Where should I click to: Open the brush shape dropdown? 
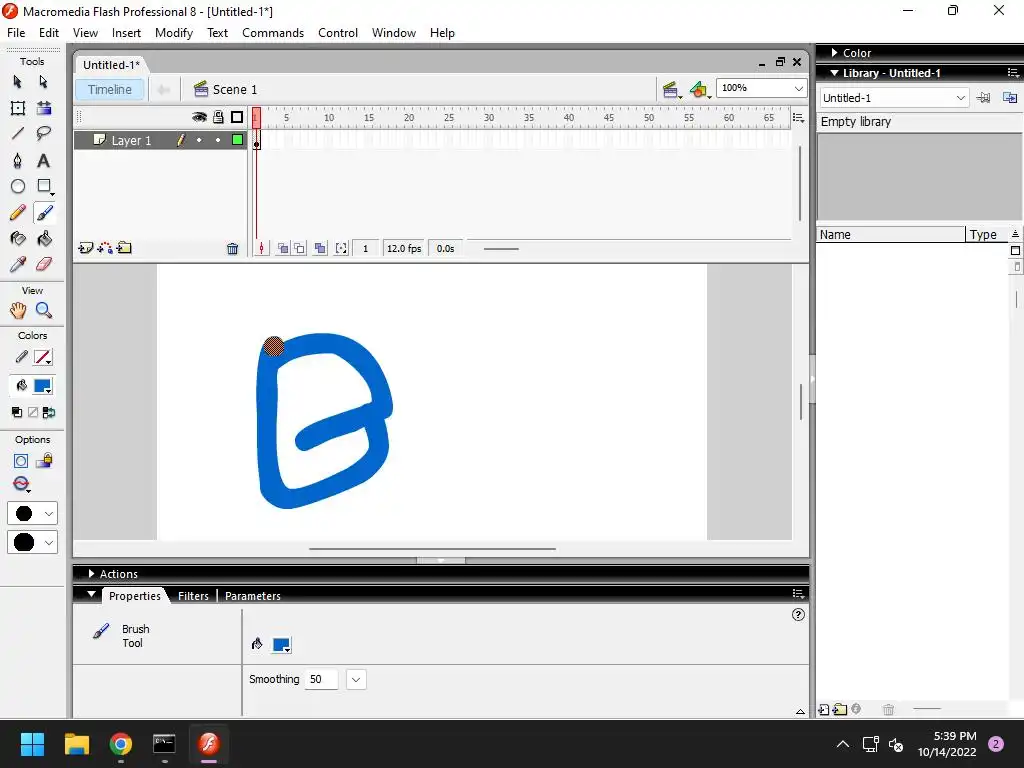[x=32, y=542]
